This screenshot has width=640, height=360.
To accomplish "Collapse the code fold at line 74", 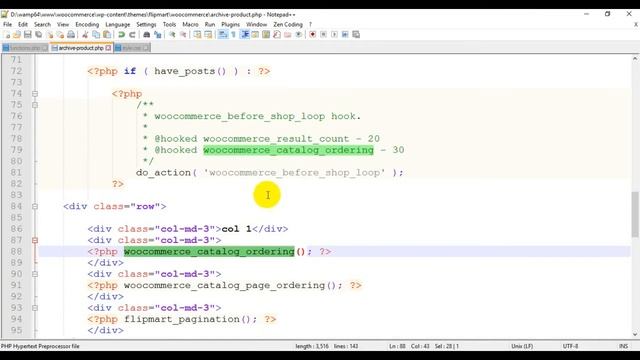I will pos(35,94).
